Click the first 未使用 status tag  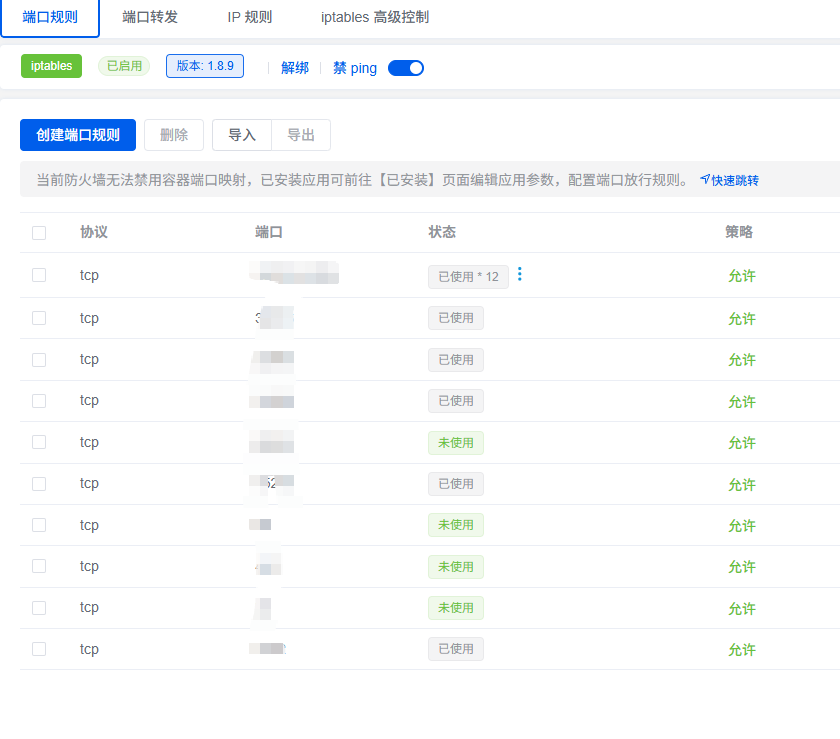456,443
